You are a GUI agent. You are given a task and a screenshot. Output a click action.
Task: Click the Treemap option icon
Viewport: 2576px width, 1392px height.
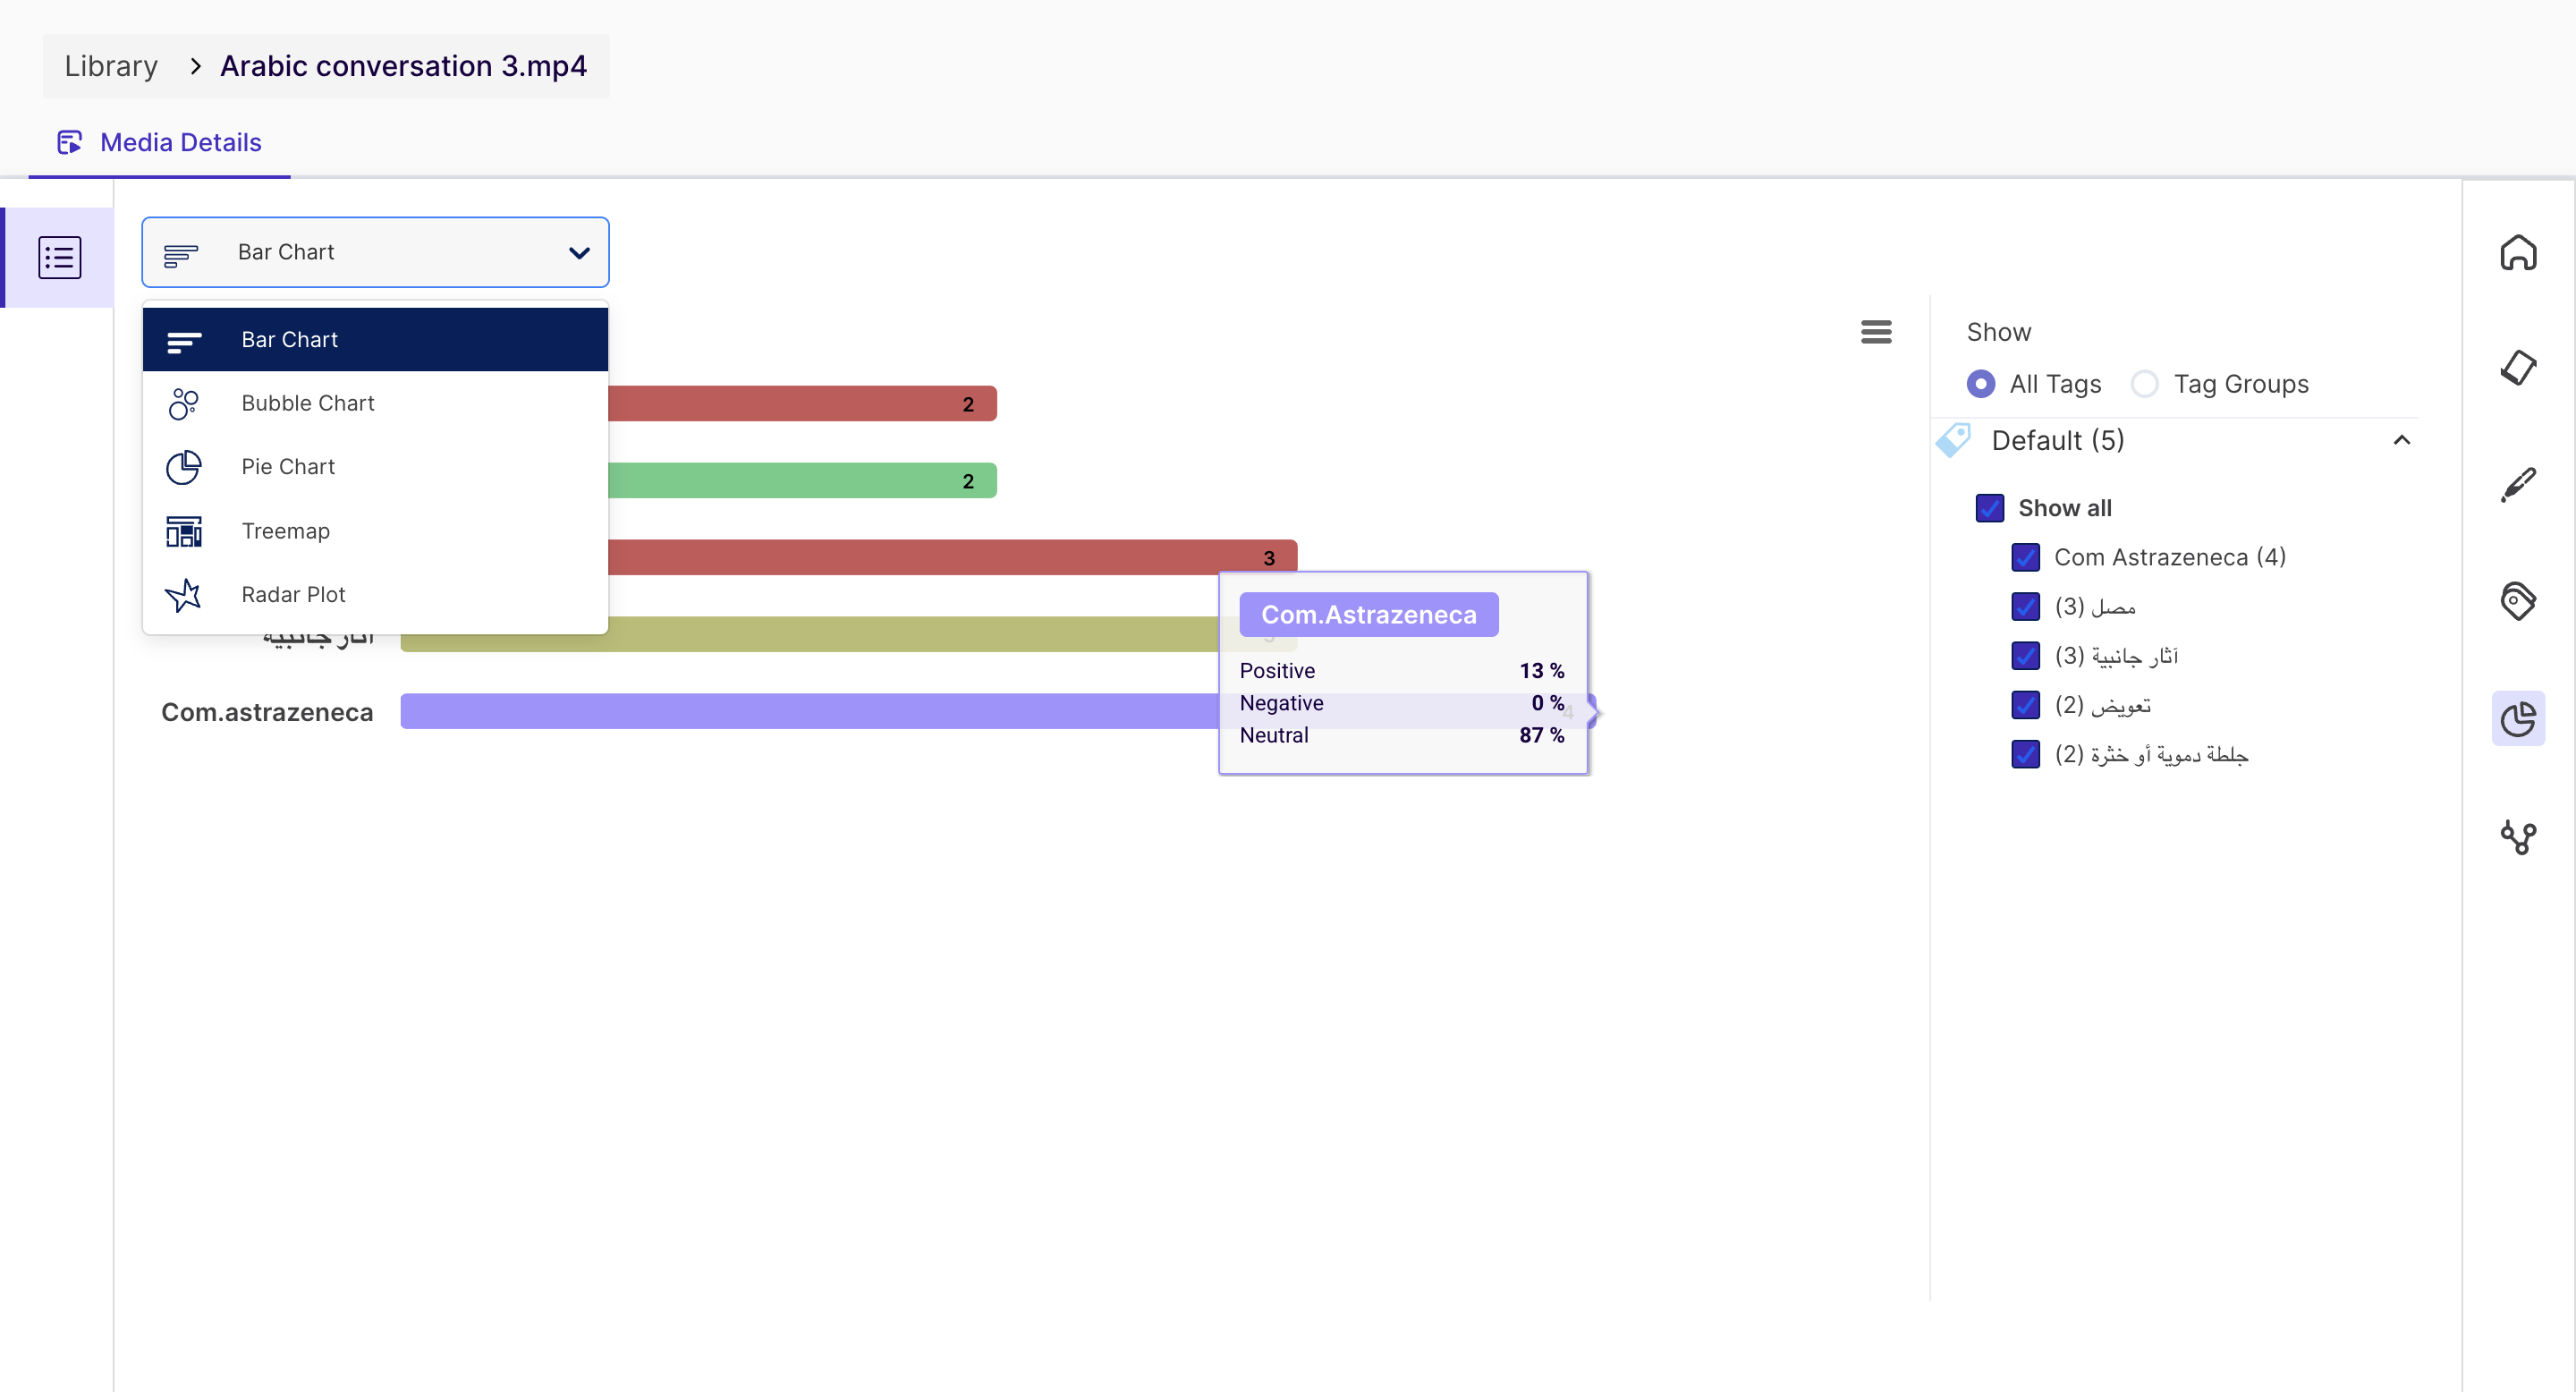click(184, 531)
